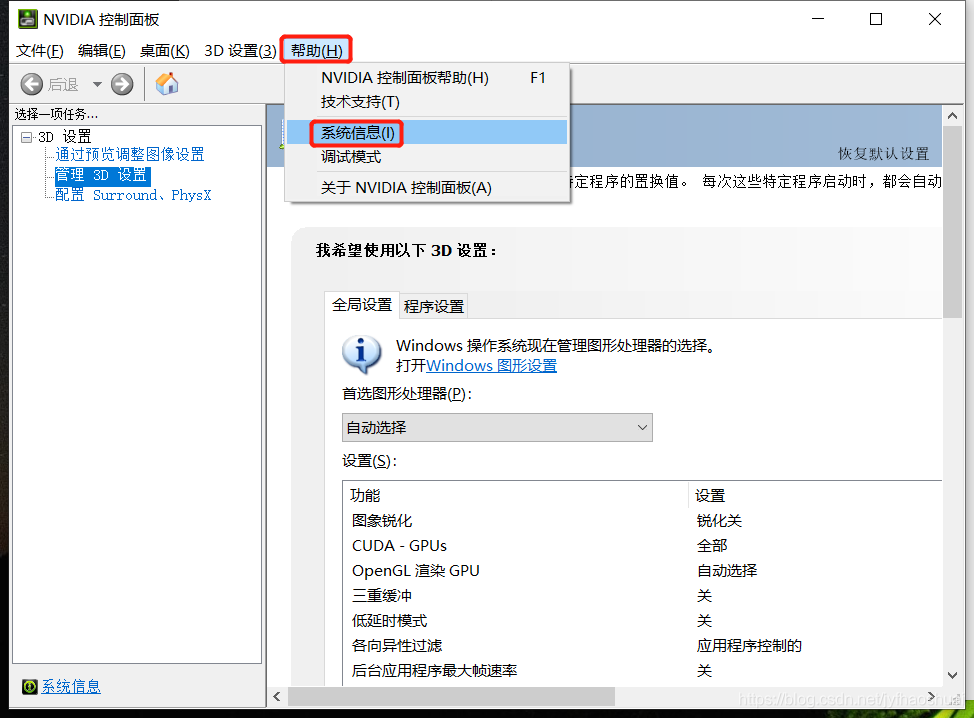The height and width of the screenshot is (718, 974).
Task: Click the horizontal scrollbar at the bottom
Action: (450, 696)
